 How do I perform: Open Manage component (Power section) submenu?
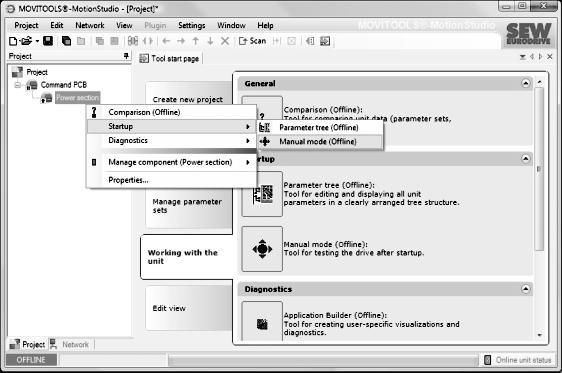172,162
